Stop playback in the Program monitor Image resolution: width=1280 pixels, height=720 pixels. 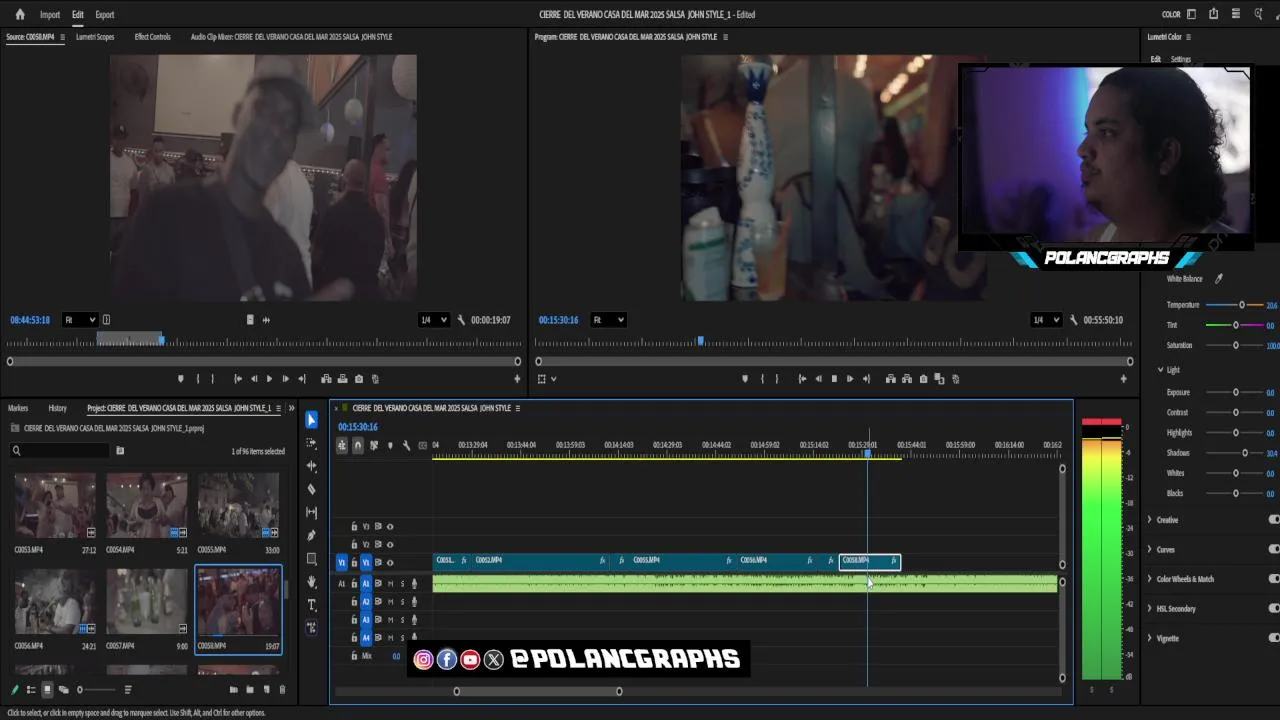pos(834,379)
